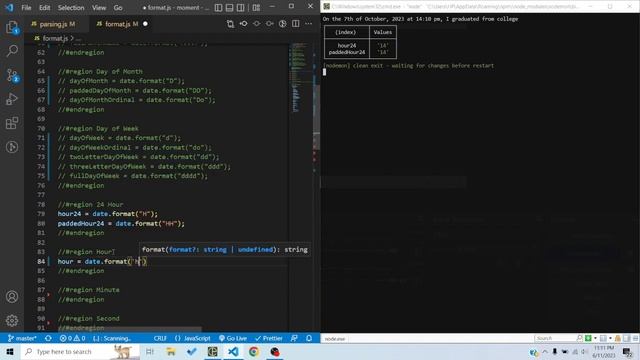Image resolution: width=640 pixels, height=360 pixels.
Task: Click the editor horizontal scrollbar
Action: (x=130, y=329)
